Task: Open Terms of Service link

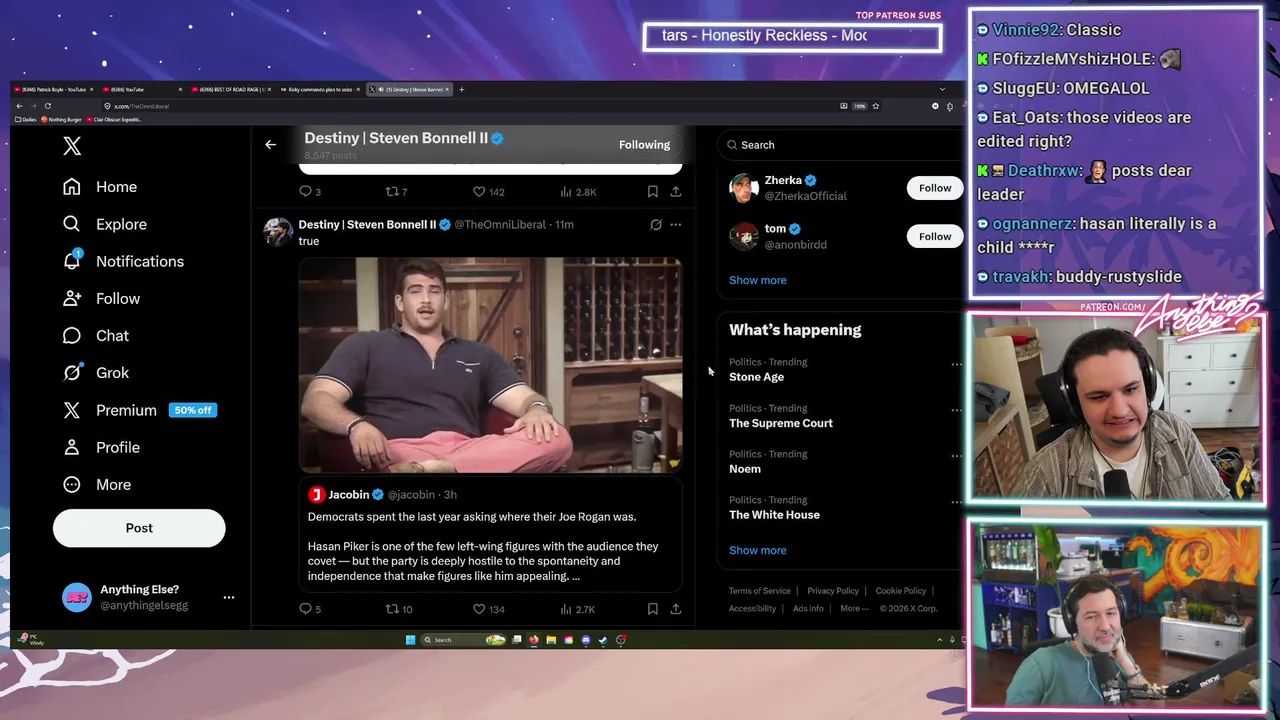Action: (759, 591)
